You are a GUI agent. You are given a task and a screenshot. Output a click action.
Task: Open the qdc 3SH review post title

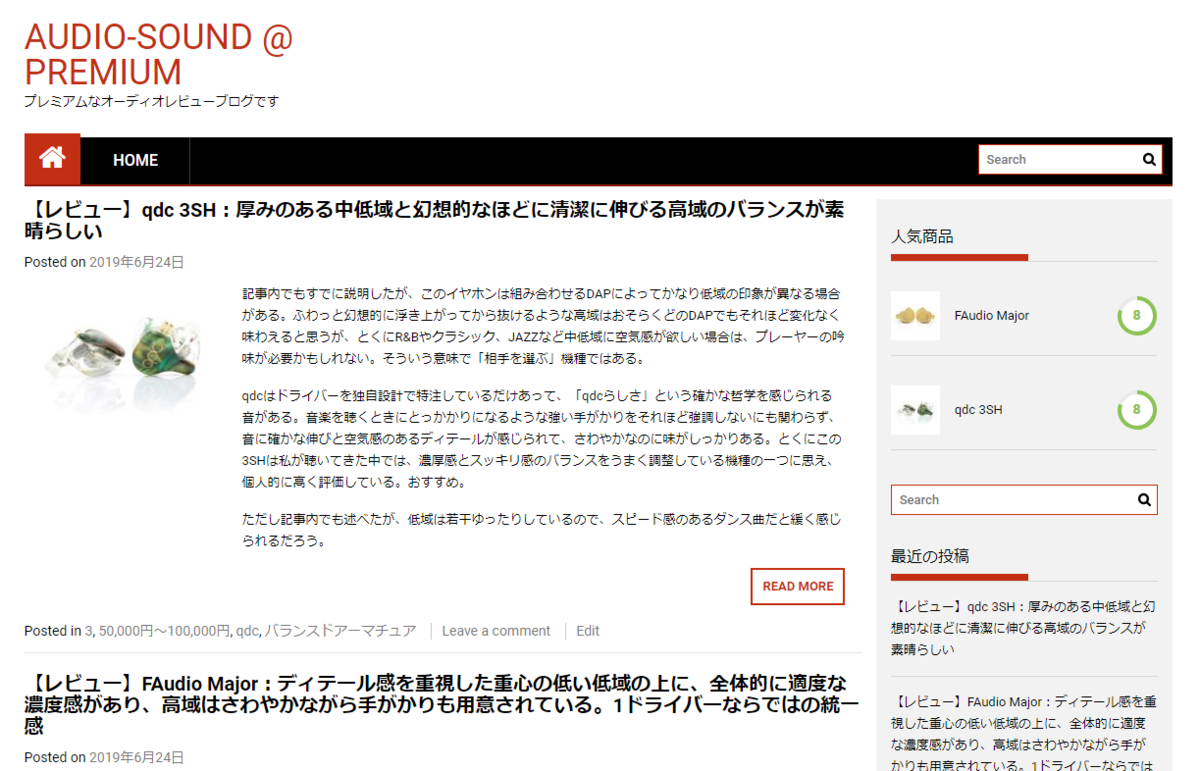[434, 220]
